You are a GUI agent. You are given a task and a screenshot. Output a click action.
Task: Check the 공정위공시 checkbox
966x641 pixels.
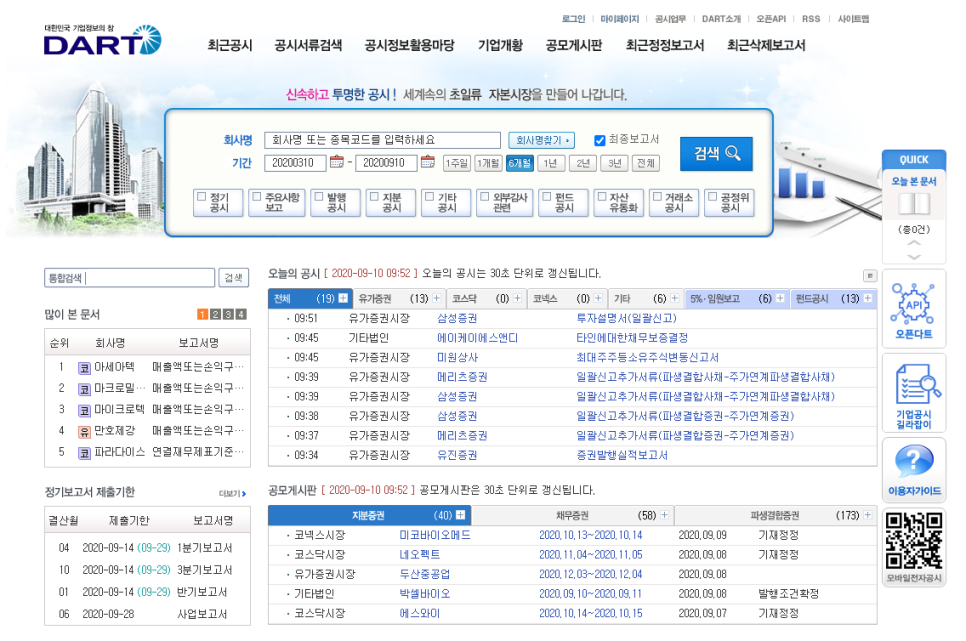(713, 197)
